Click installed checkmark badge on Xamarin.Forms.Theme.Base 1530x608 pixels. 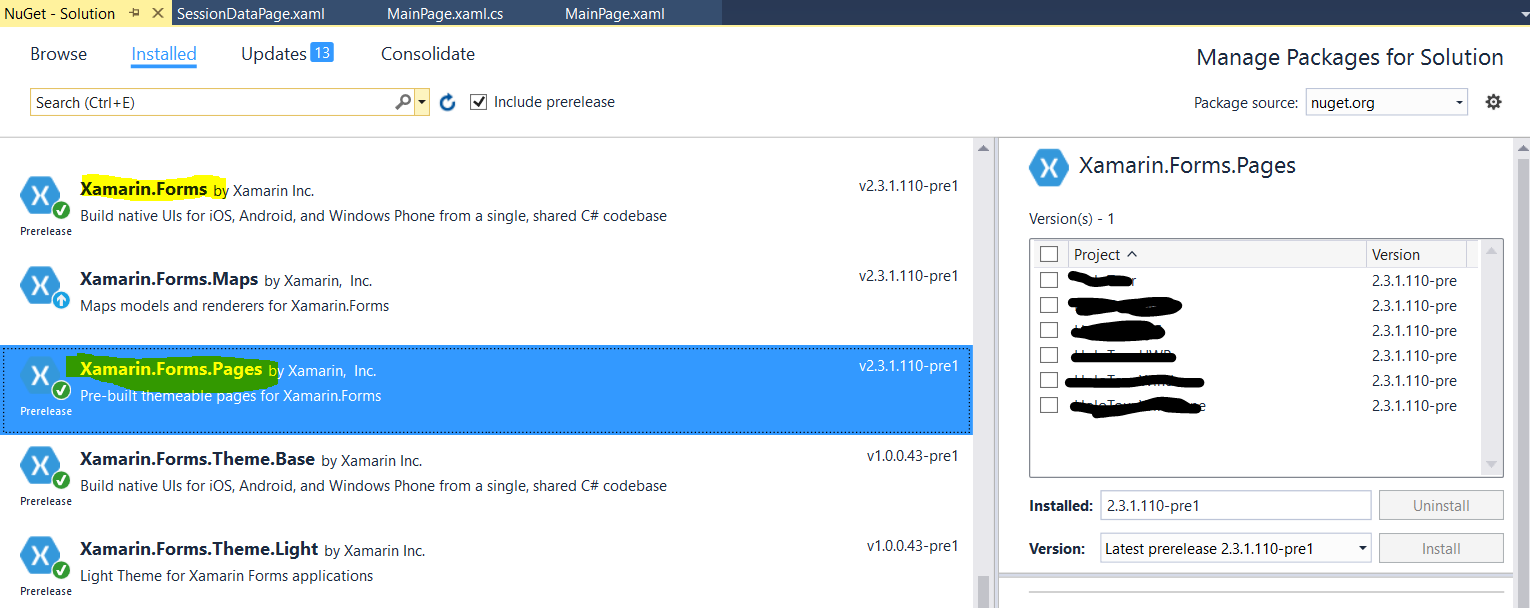pos(61,480)
